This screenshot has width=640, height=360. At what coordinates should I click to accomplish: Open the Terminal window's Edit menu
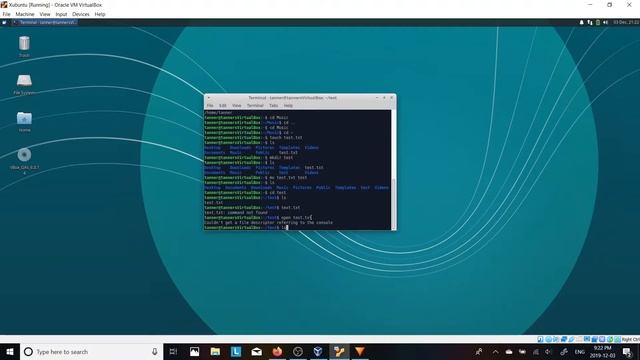(x=222, y=105)
